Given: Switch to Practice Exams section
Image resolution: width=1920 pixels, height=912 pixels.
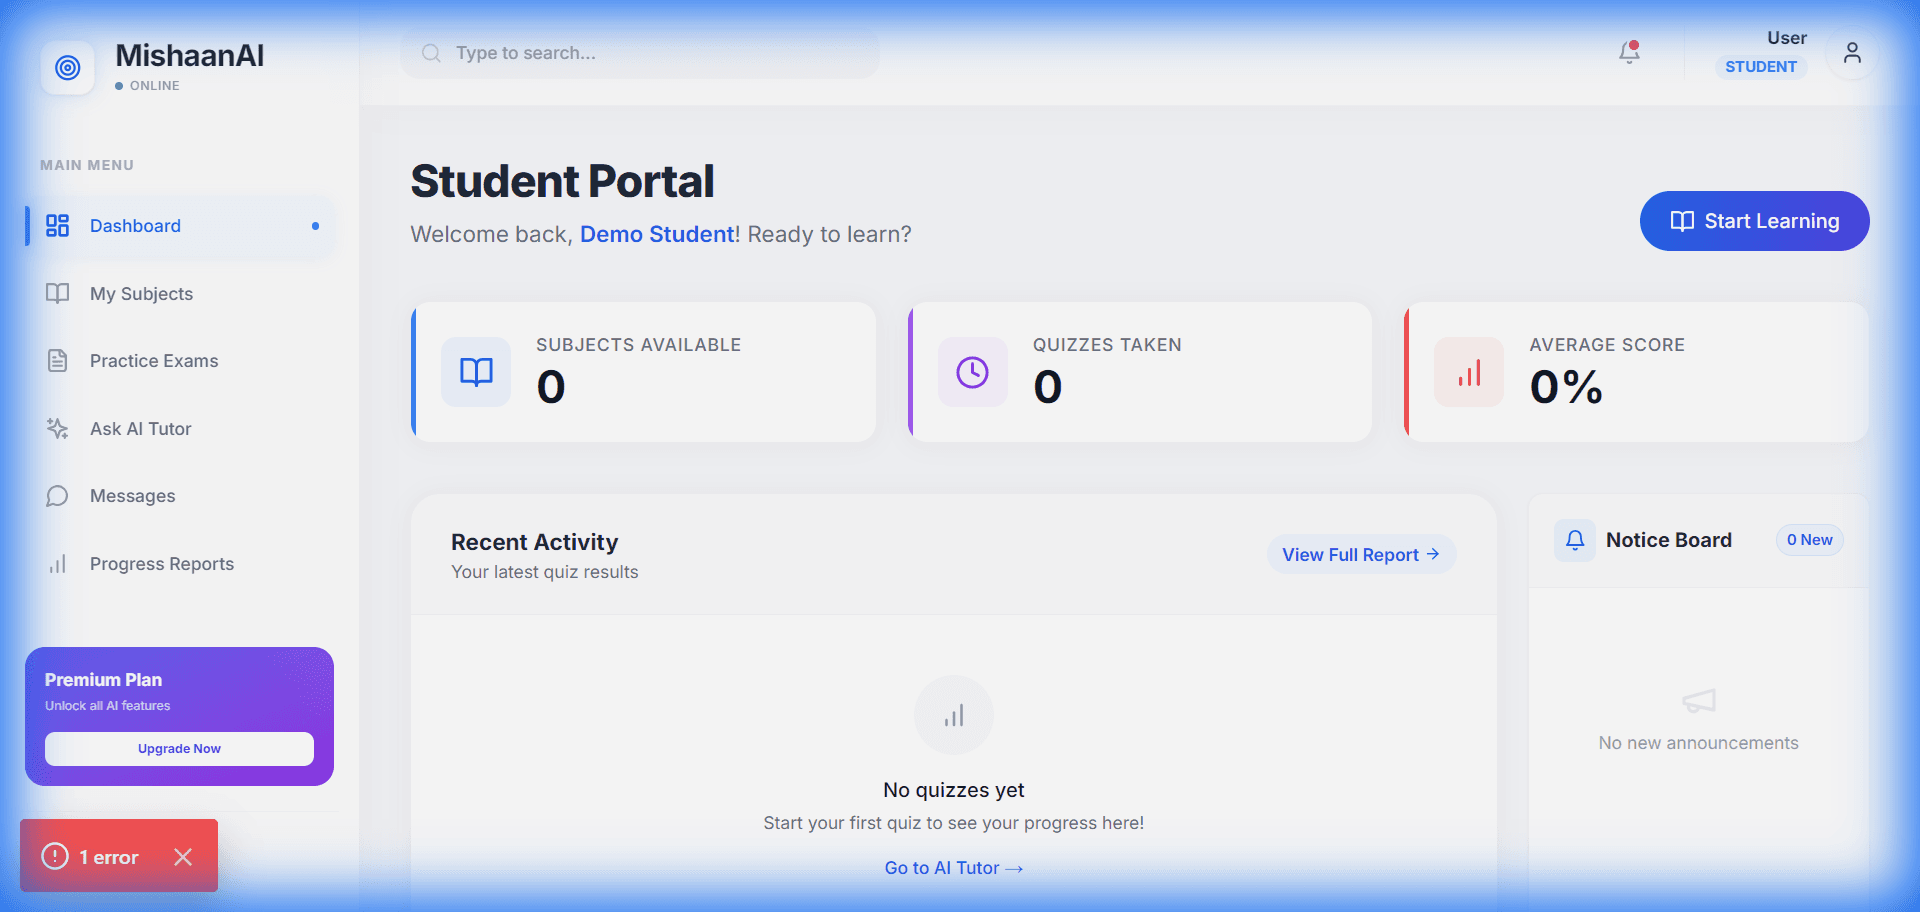Looking at the screenshot, I should click(153, 360).
